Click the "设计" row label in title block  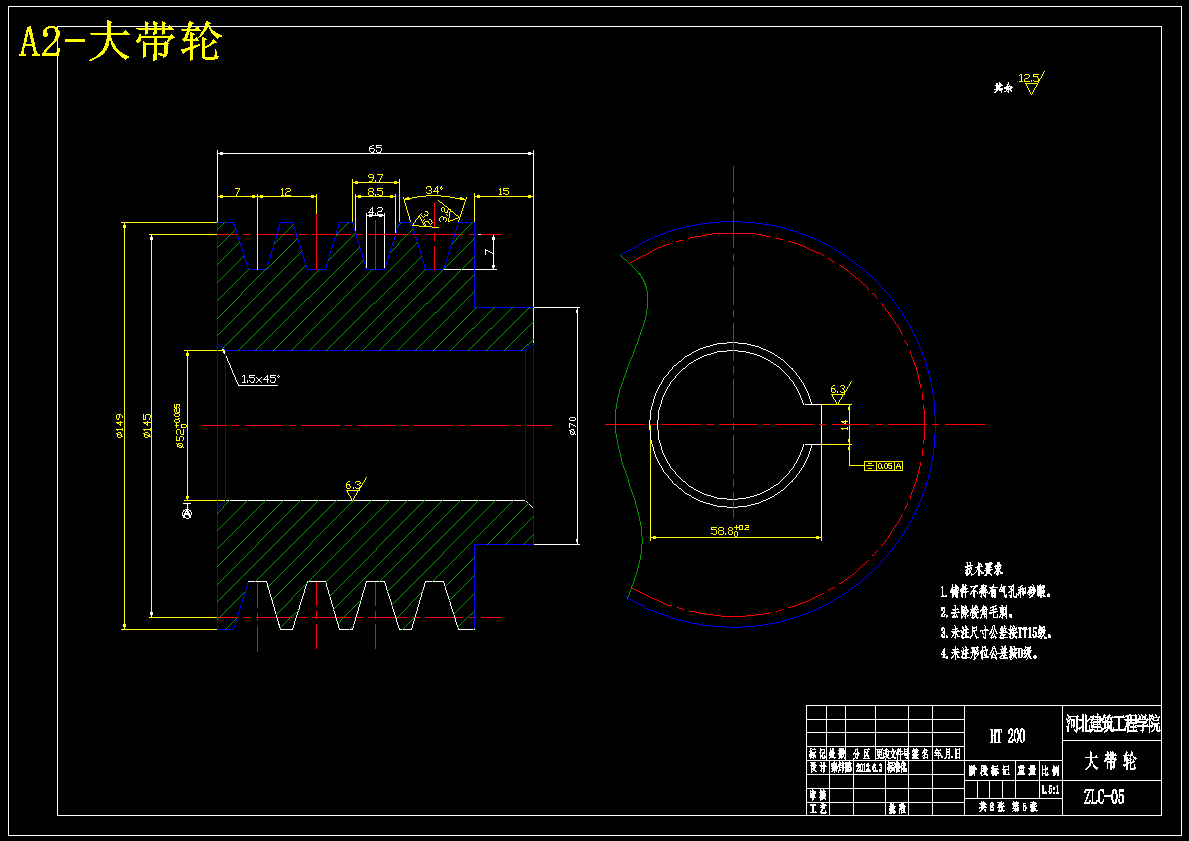(x=818, y=767)
